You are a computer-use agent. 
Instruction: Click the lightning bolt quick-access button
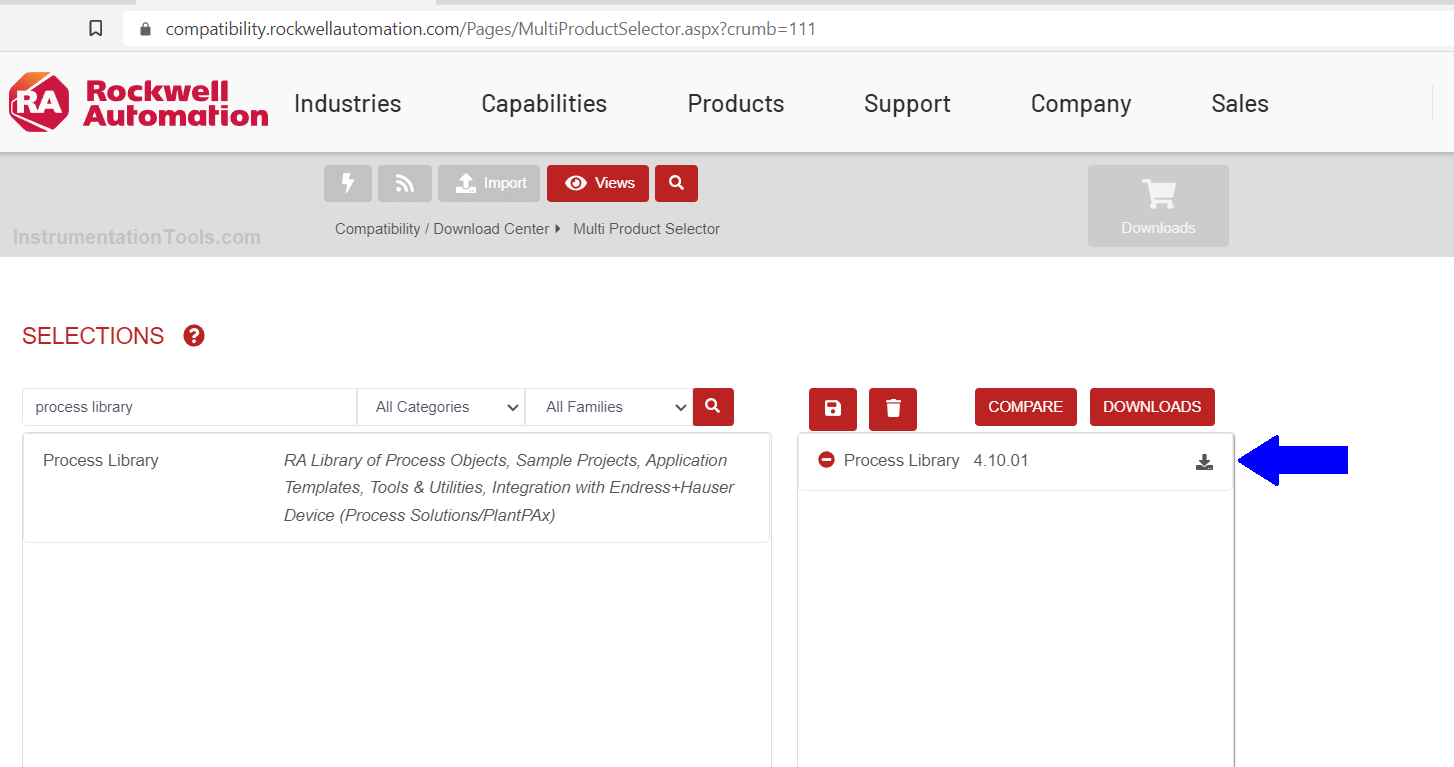[x=348, y=183]
